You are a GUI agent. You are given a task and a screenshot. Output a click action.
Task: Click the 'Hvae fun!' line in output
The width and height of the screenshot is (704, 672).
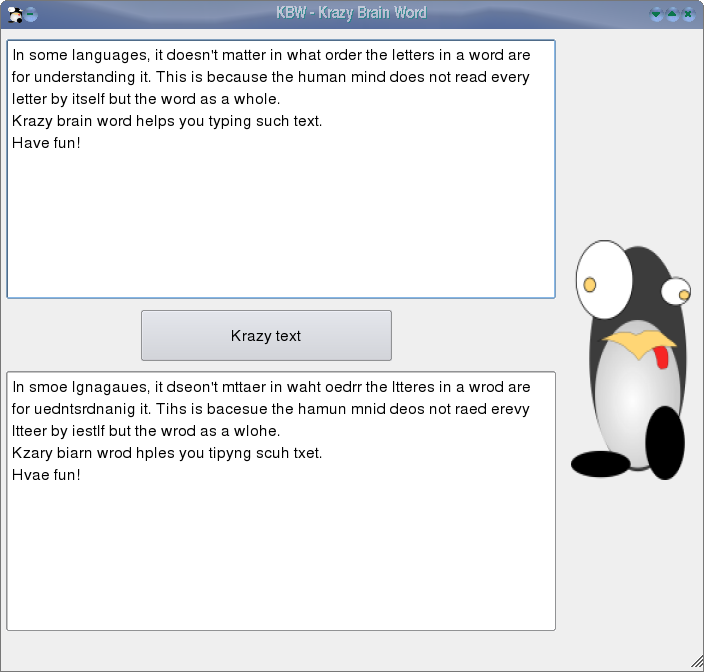point(46,474)
